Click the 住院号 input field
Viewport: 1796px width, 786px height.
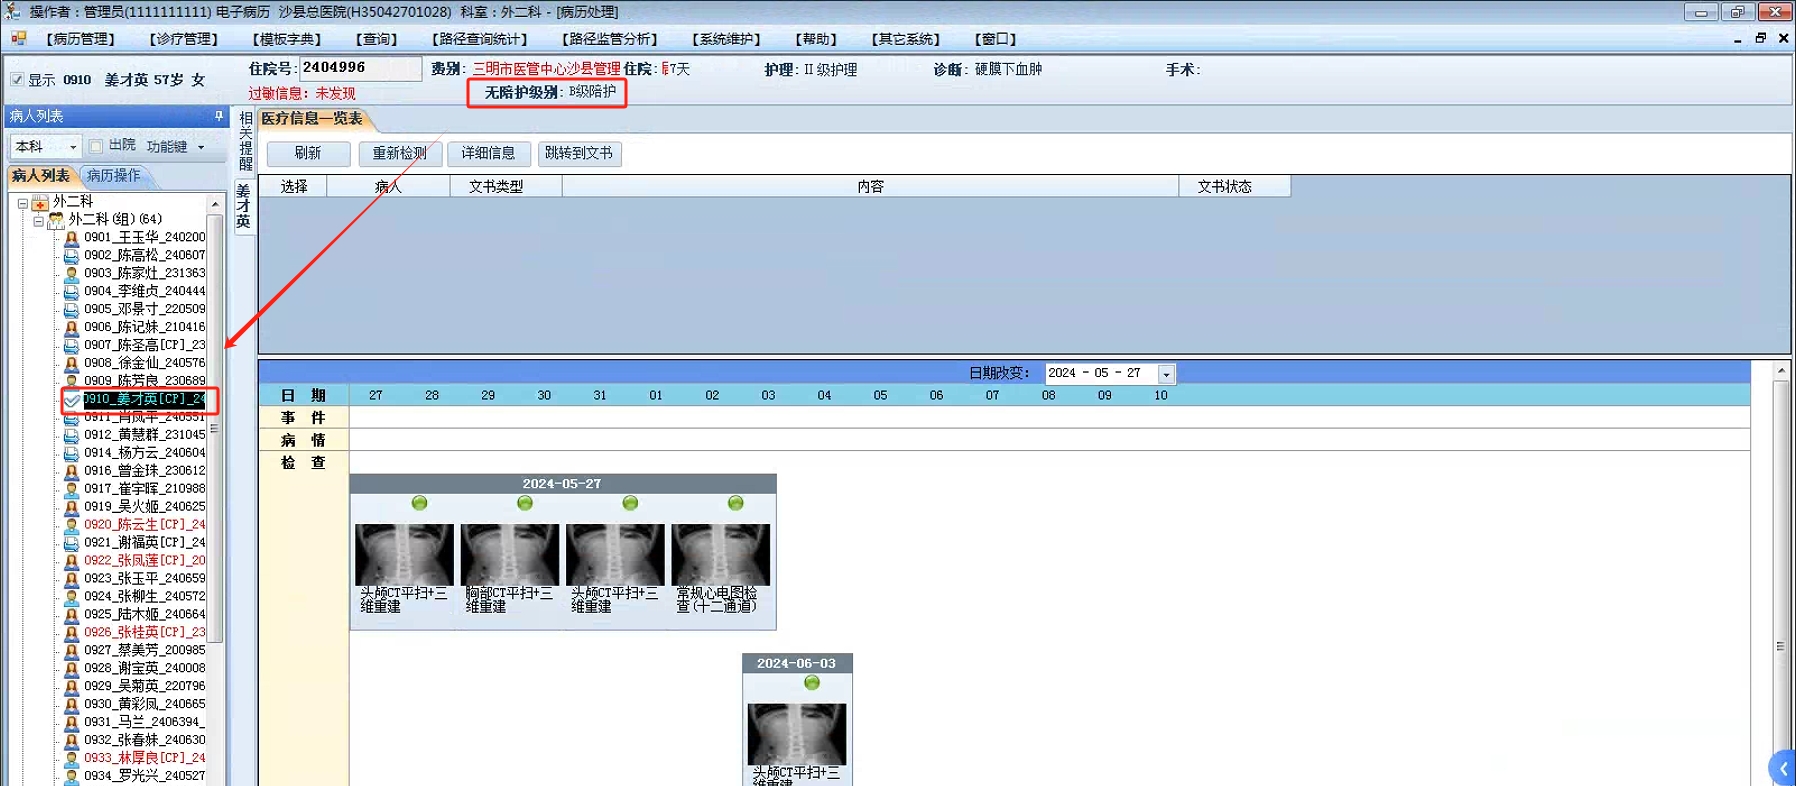pyautogui.click(x=360, y=68)
